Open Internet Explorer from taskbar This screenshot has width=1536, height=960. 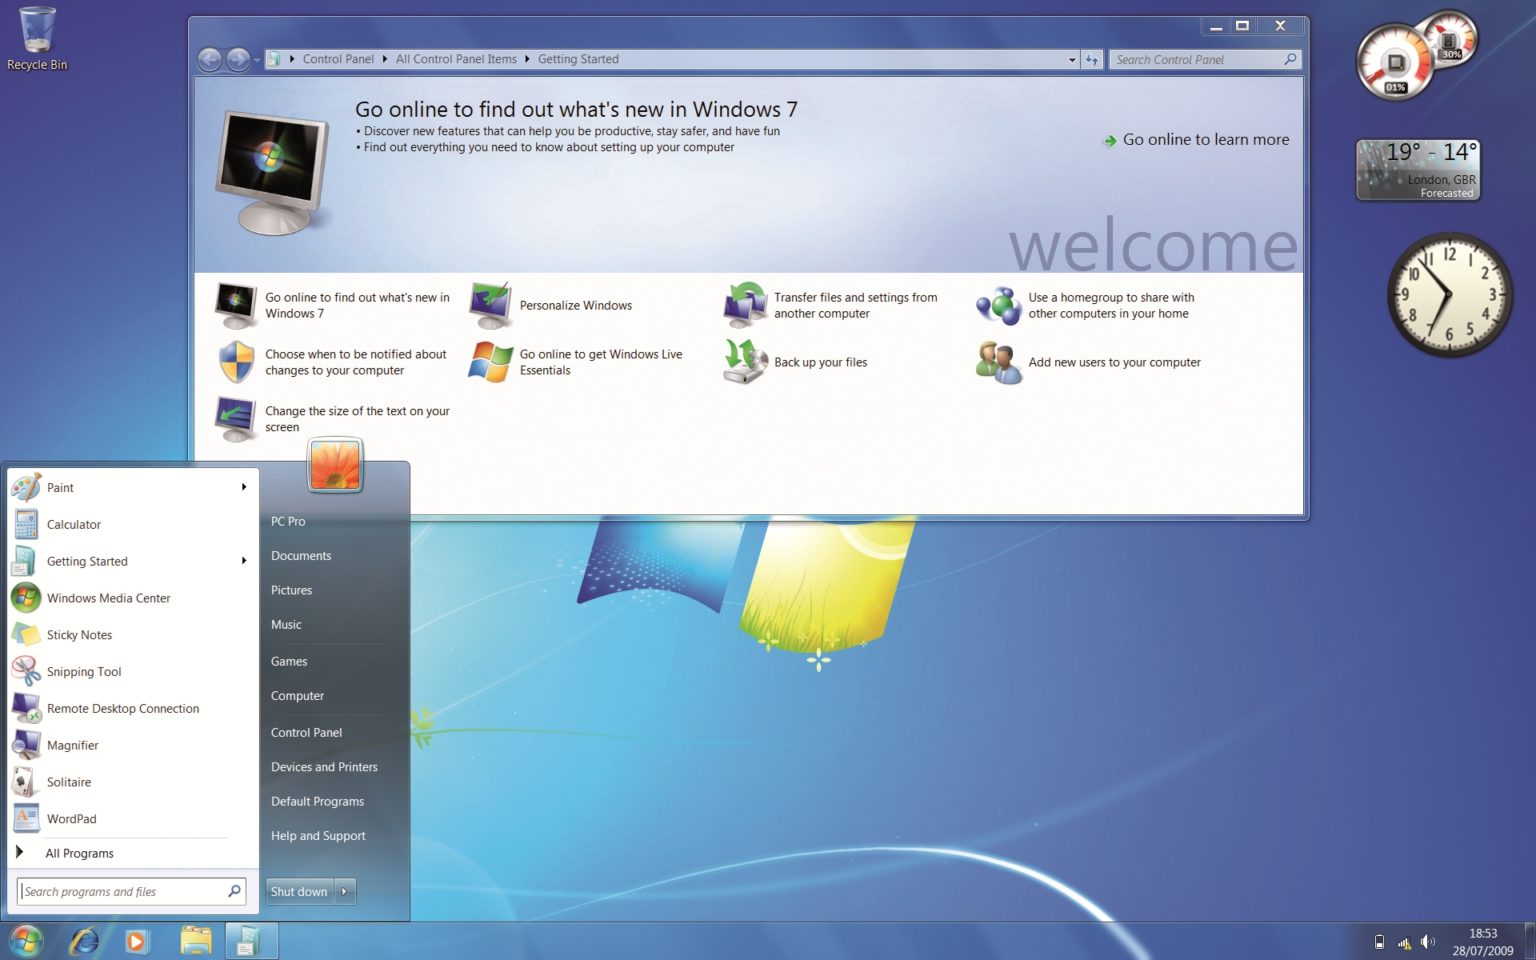point(83,941)
